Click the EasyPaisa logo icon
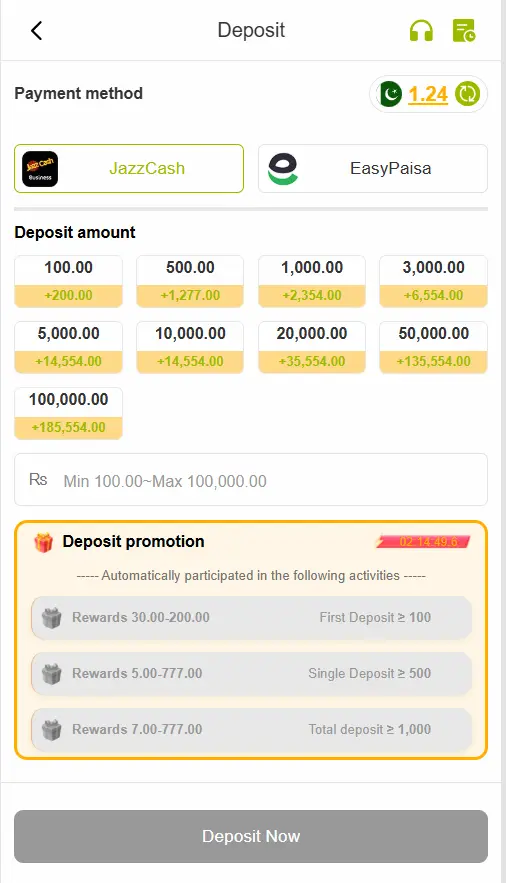This screenshot has height=883, width=506. pos(283,168)
